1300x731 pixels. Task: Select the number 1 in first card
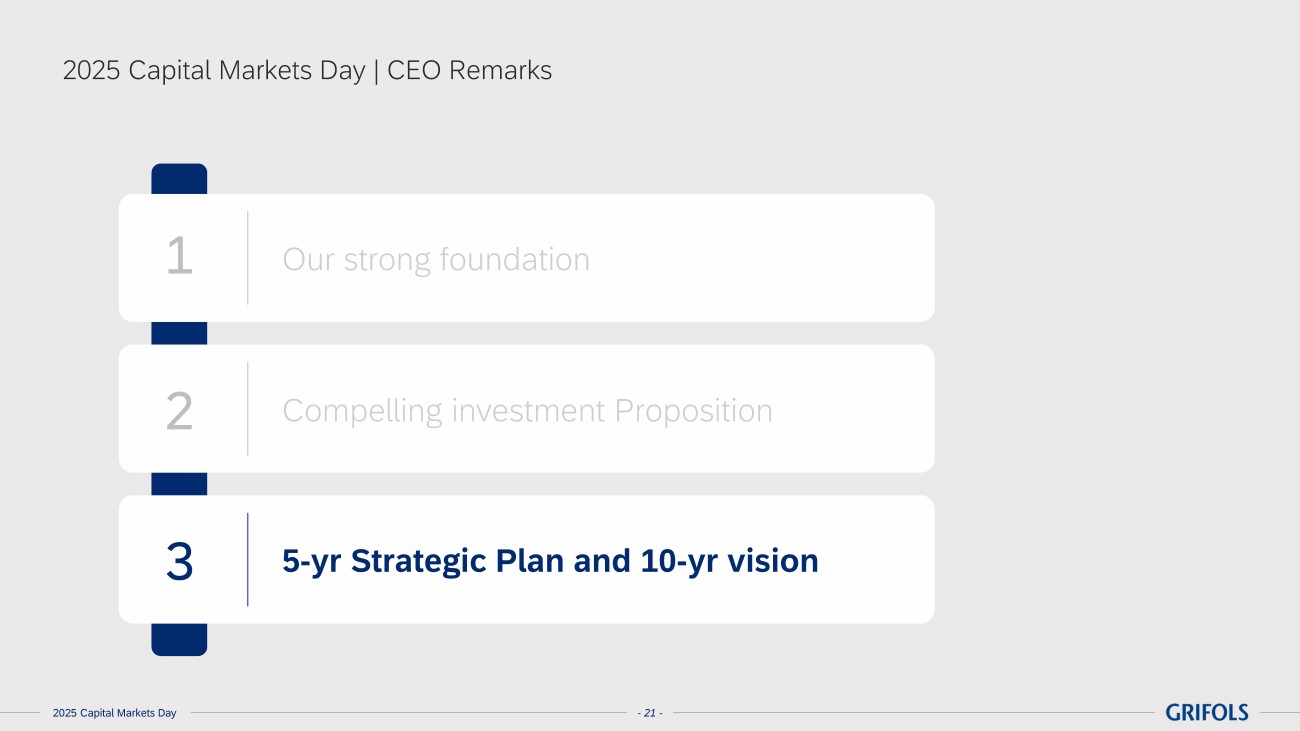179,257
